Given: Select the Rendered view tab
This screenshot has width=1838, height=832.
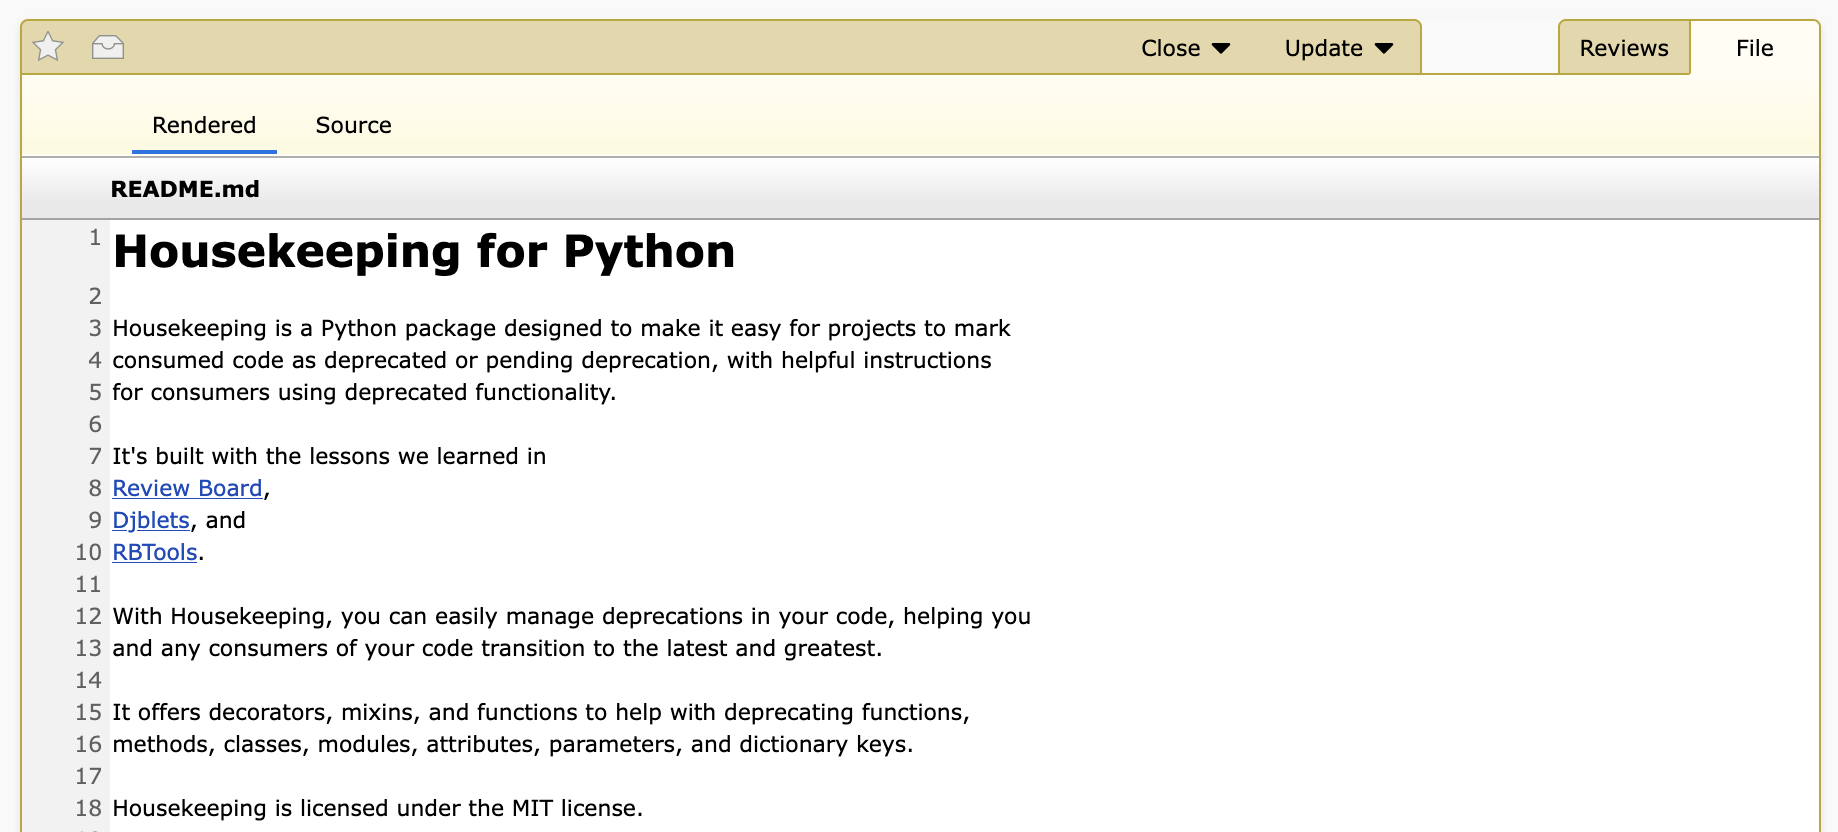Looking at the screenshot, I should point(204,126).
